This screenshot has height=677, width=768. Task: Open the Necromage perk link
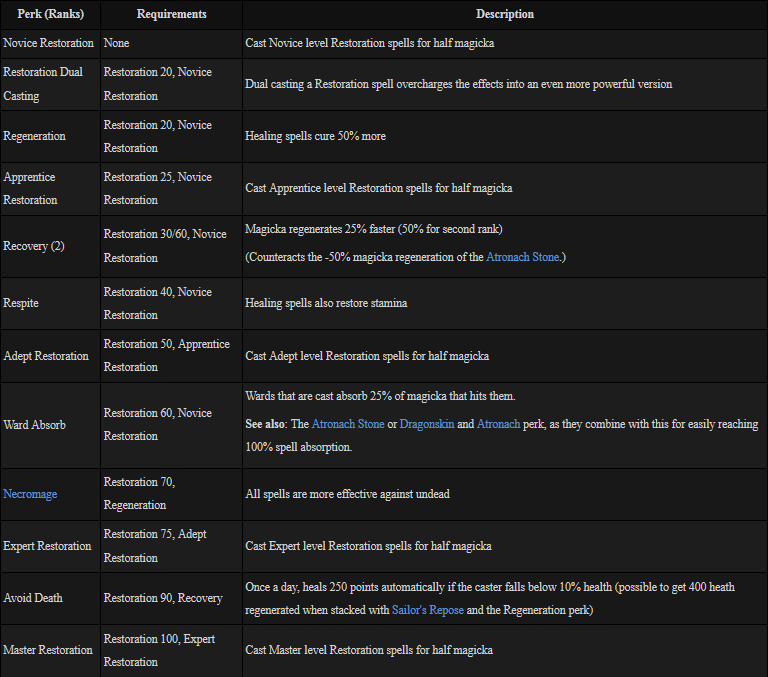click(x=30, y=494)
